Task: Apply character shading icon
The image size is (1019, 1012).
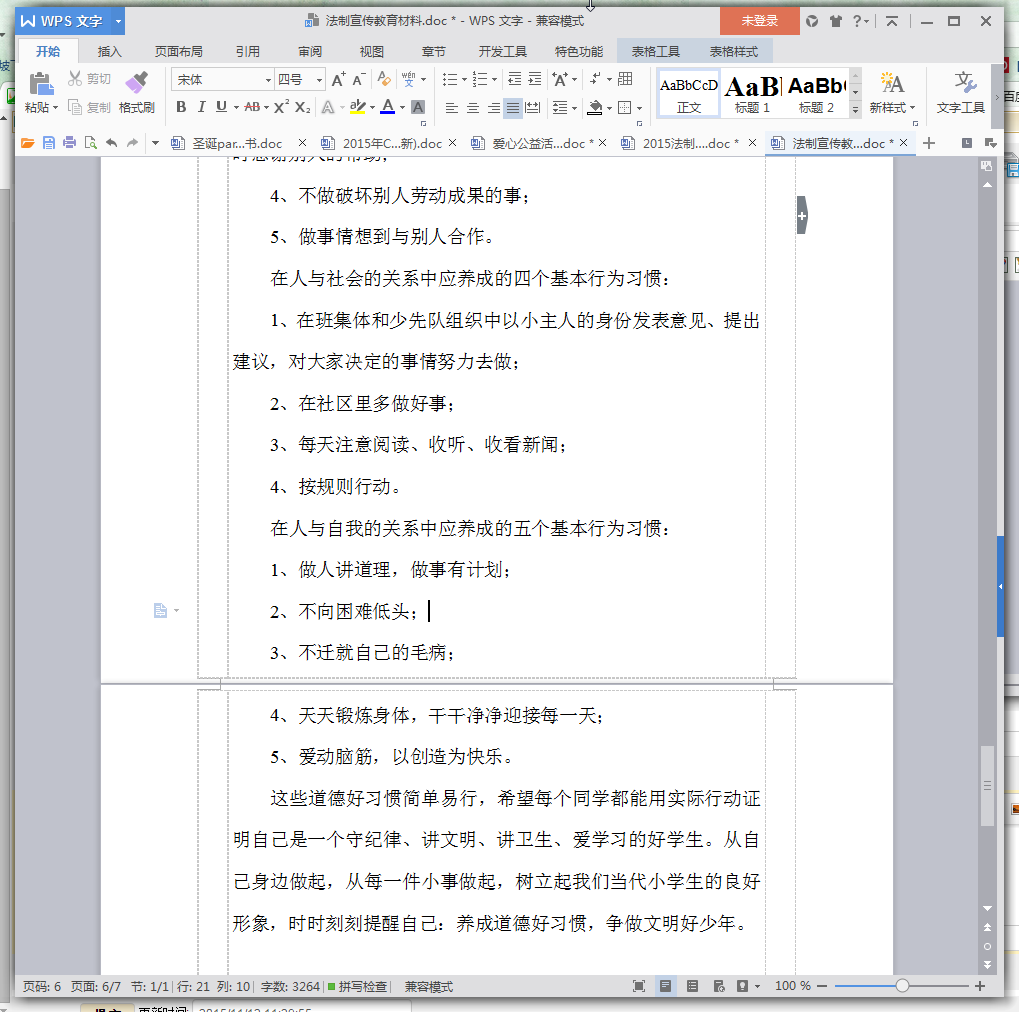Action: [x=418, y=107]
